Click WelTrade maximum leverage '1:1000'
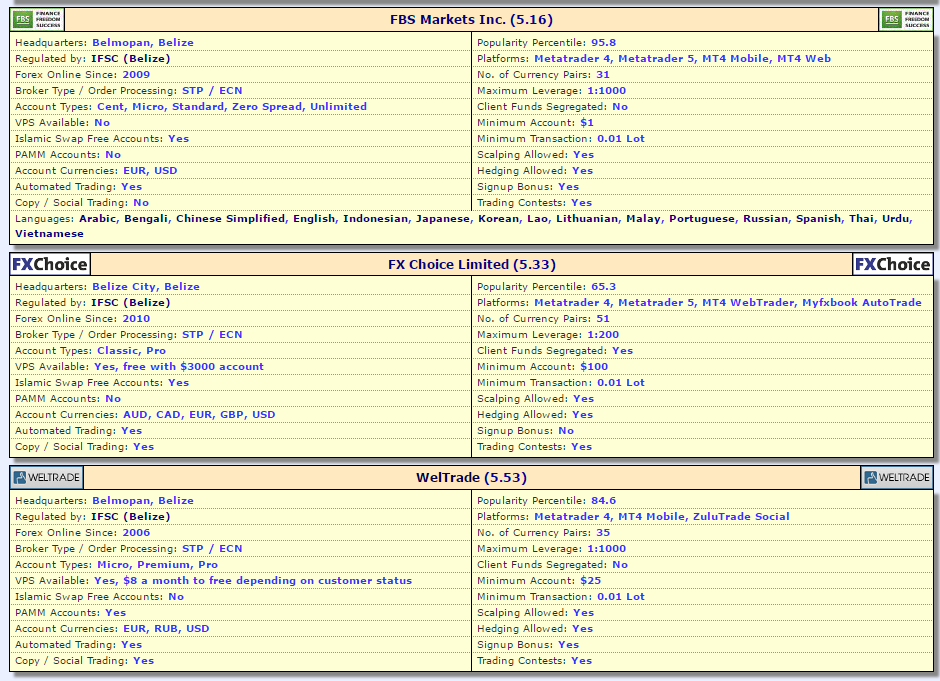940x681 pixels. click(x=607, y=549)
